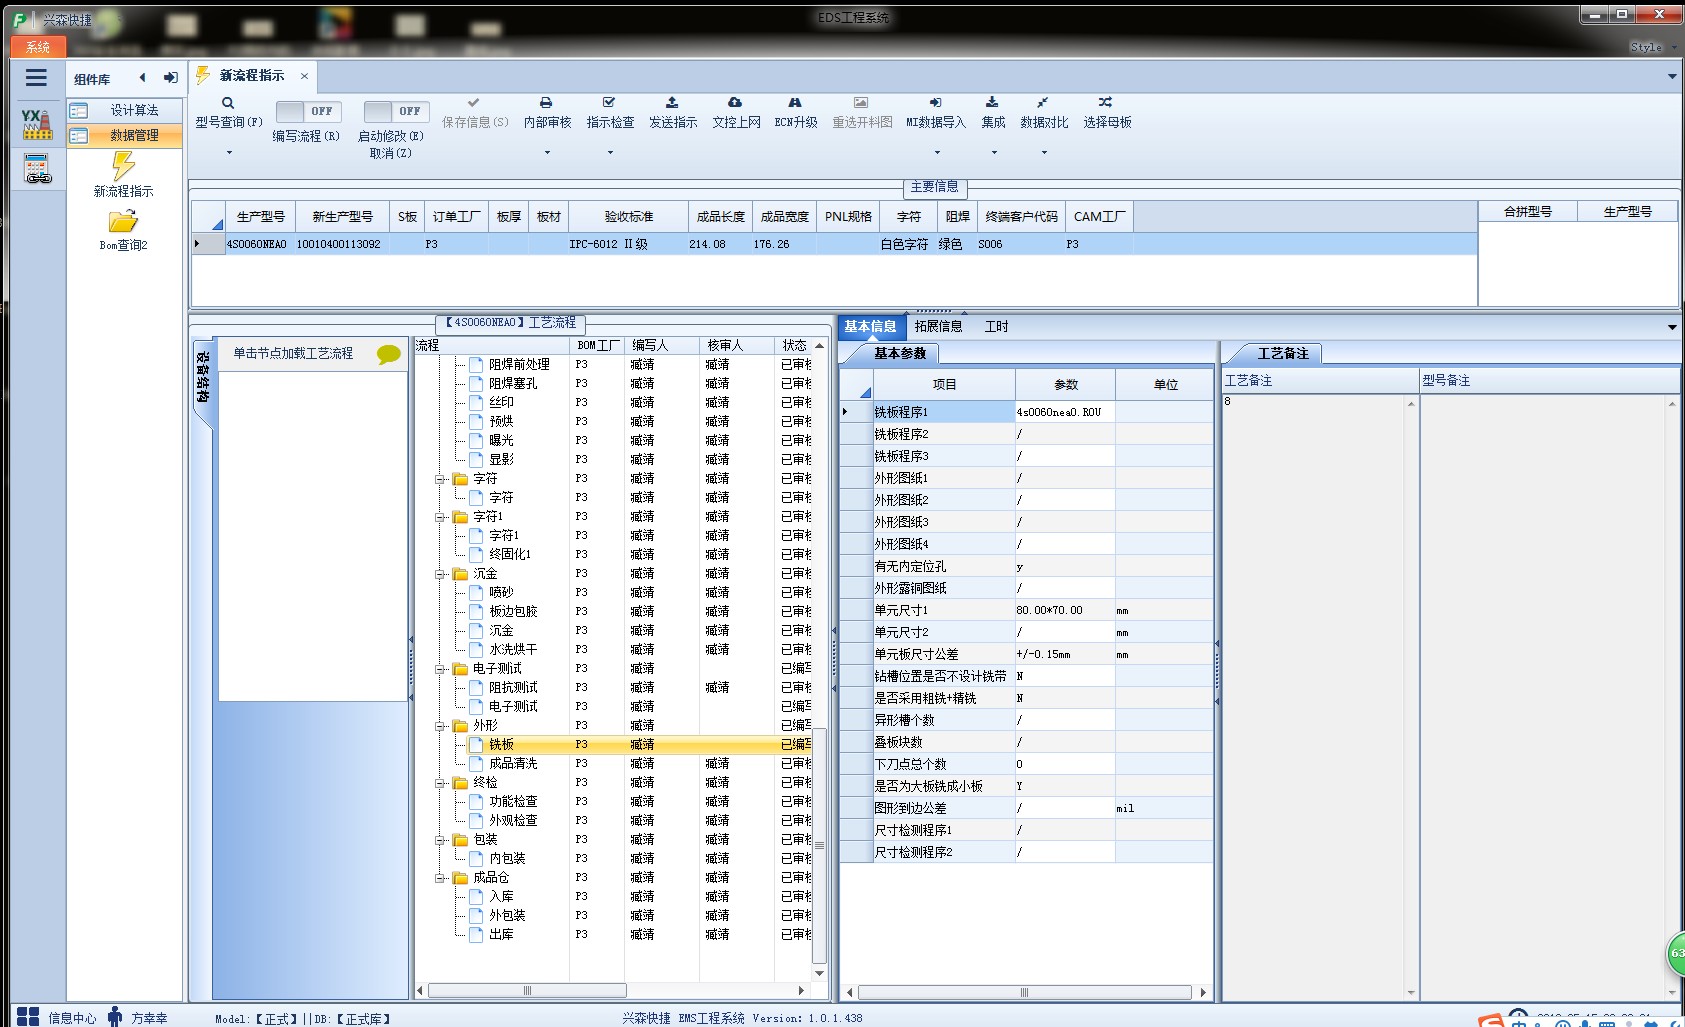Click the 选择母板 shuffle icon
The height and width of the screenshot is (1027, 1685).
click(1106, 102)
